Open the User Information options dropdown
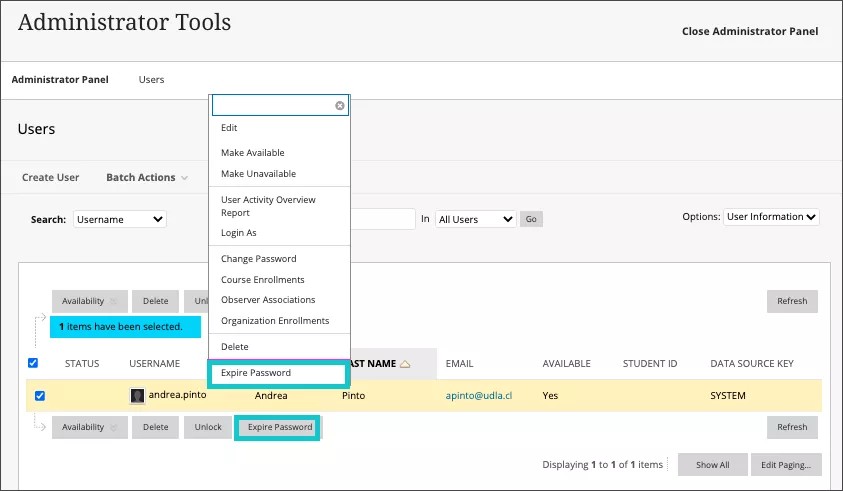 point(771,217)
